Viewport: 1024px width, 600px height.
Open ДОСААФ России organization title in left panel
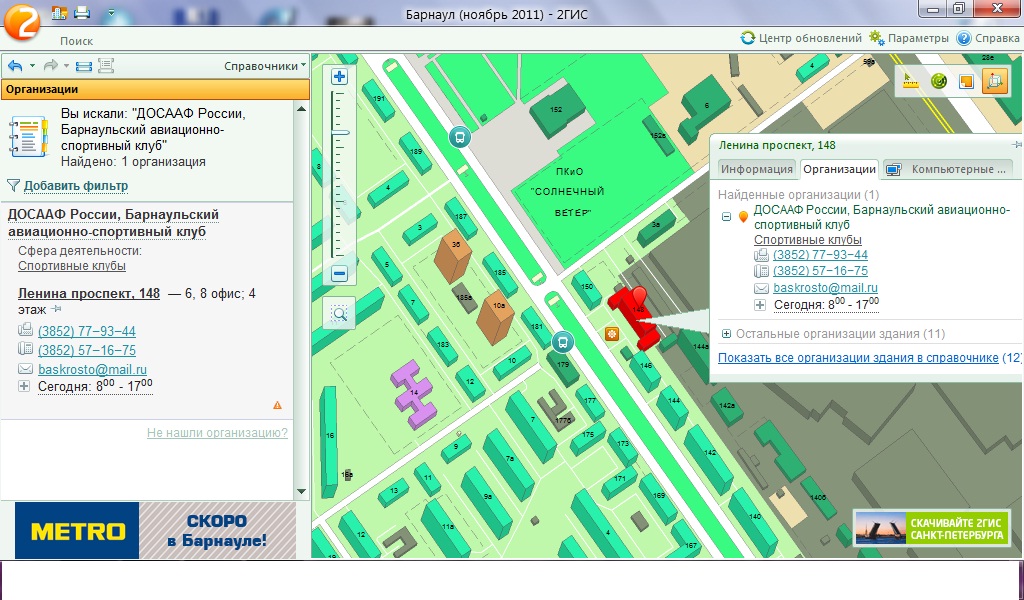point(113,223)
